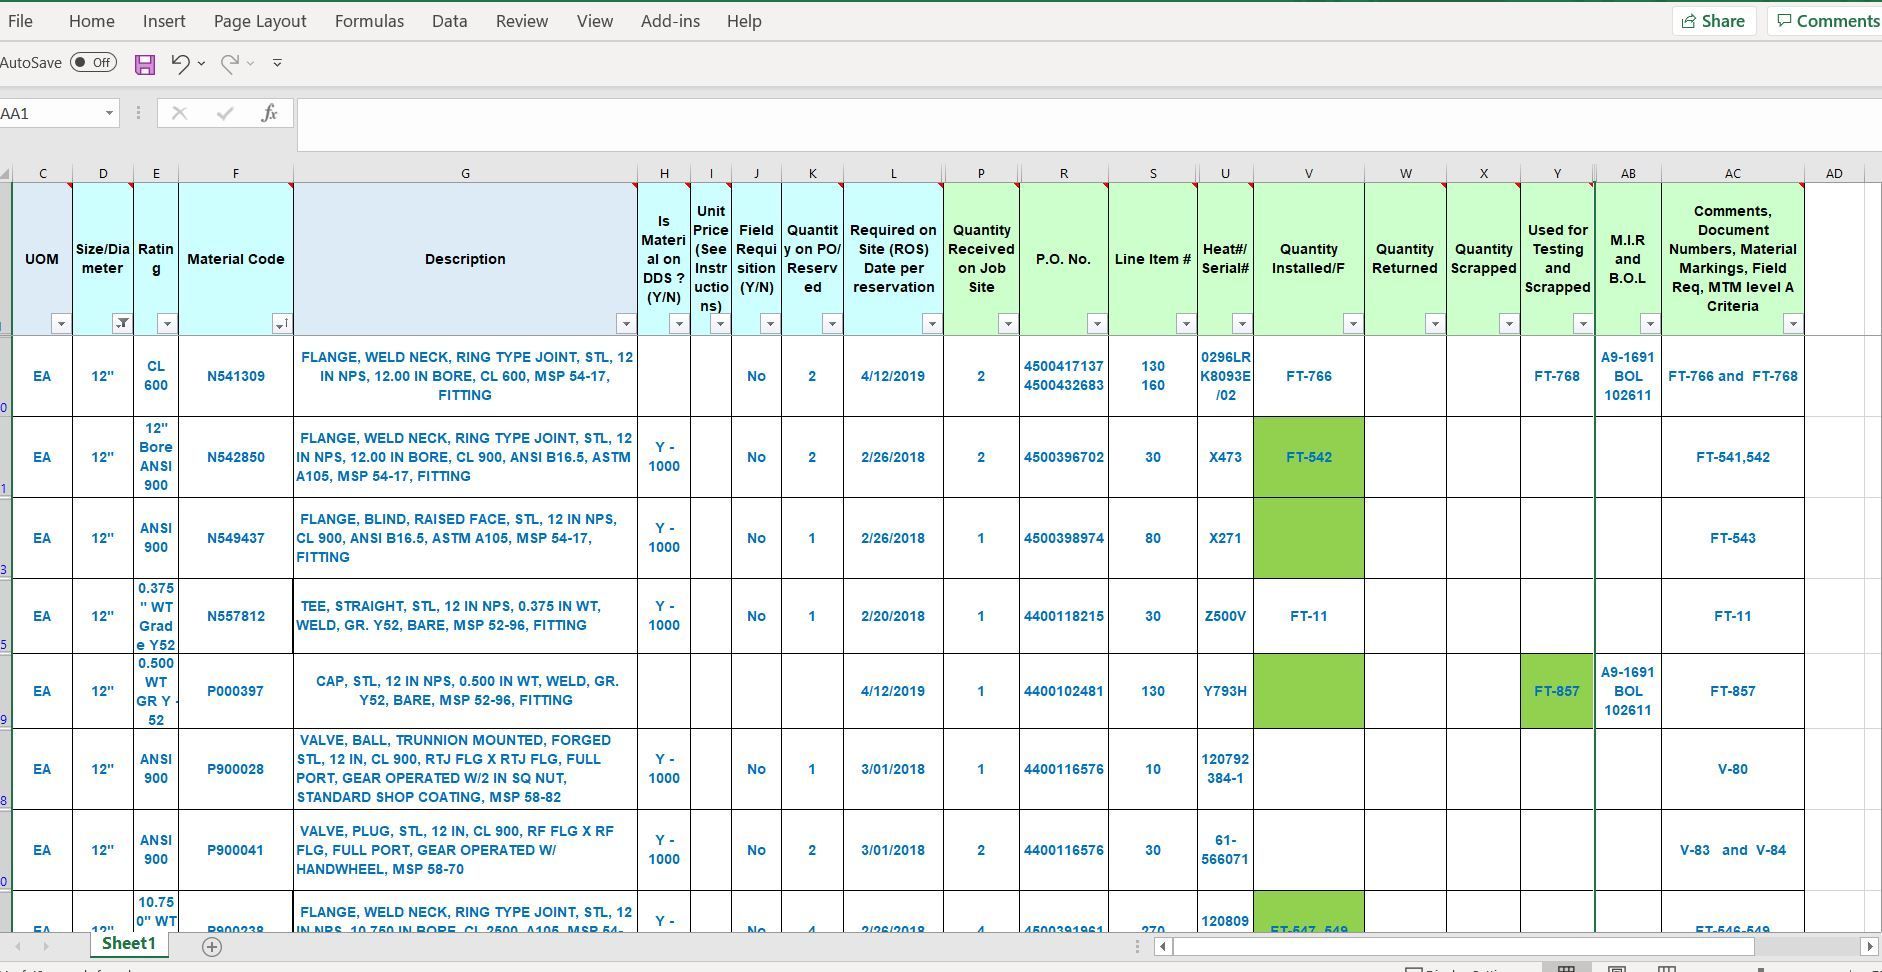Click the Sheet1 worksheet tab
Viewport: 1882px width, 972px height.
coord(128,943)
